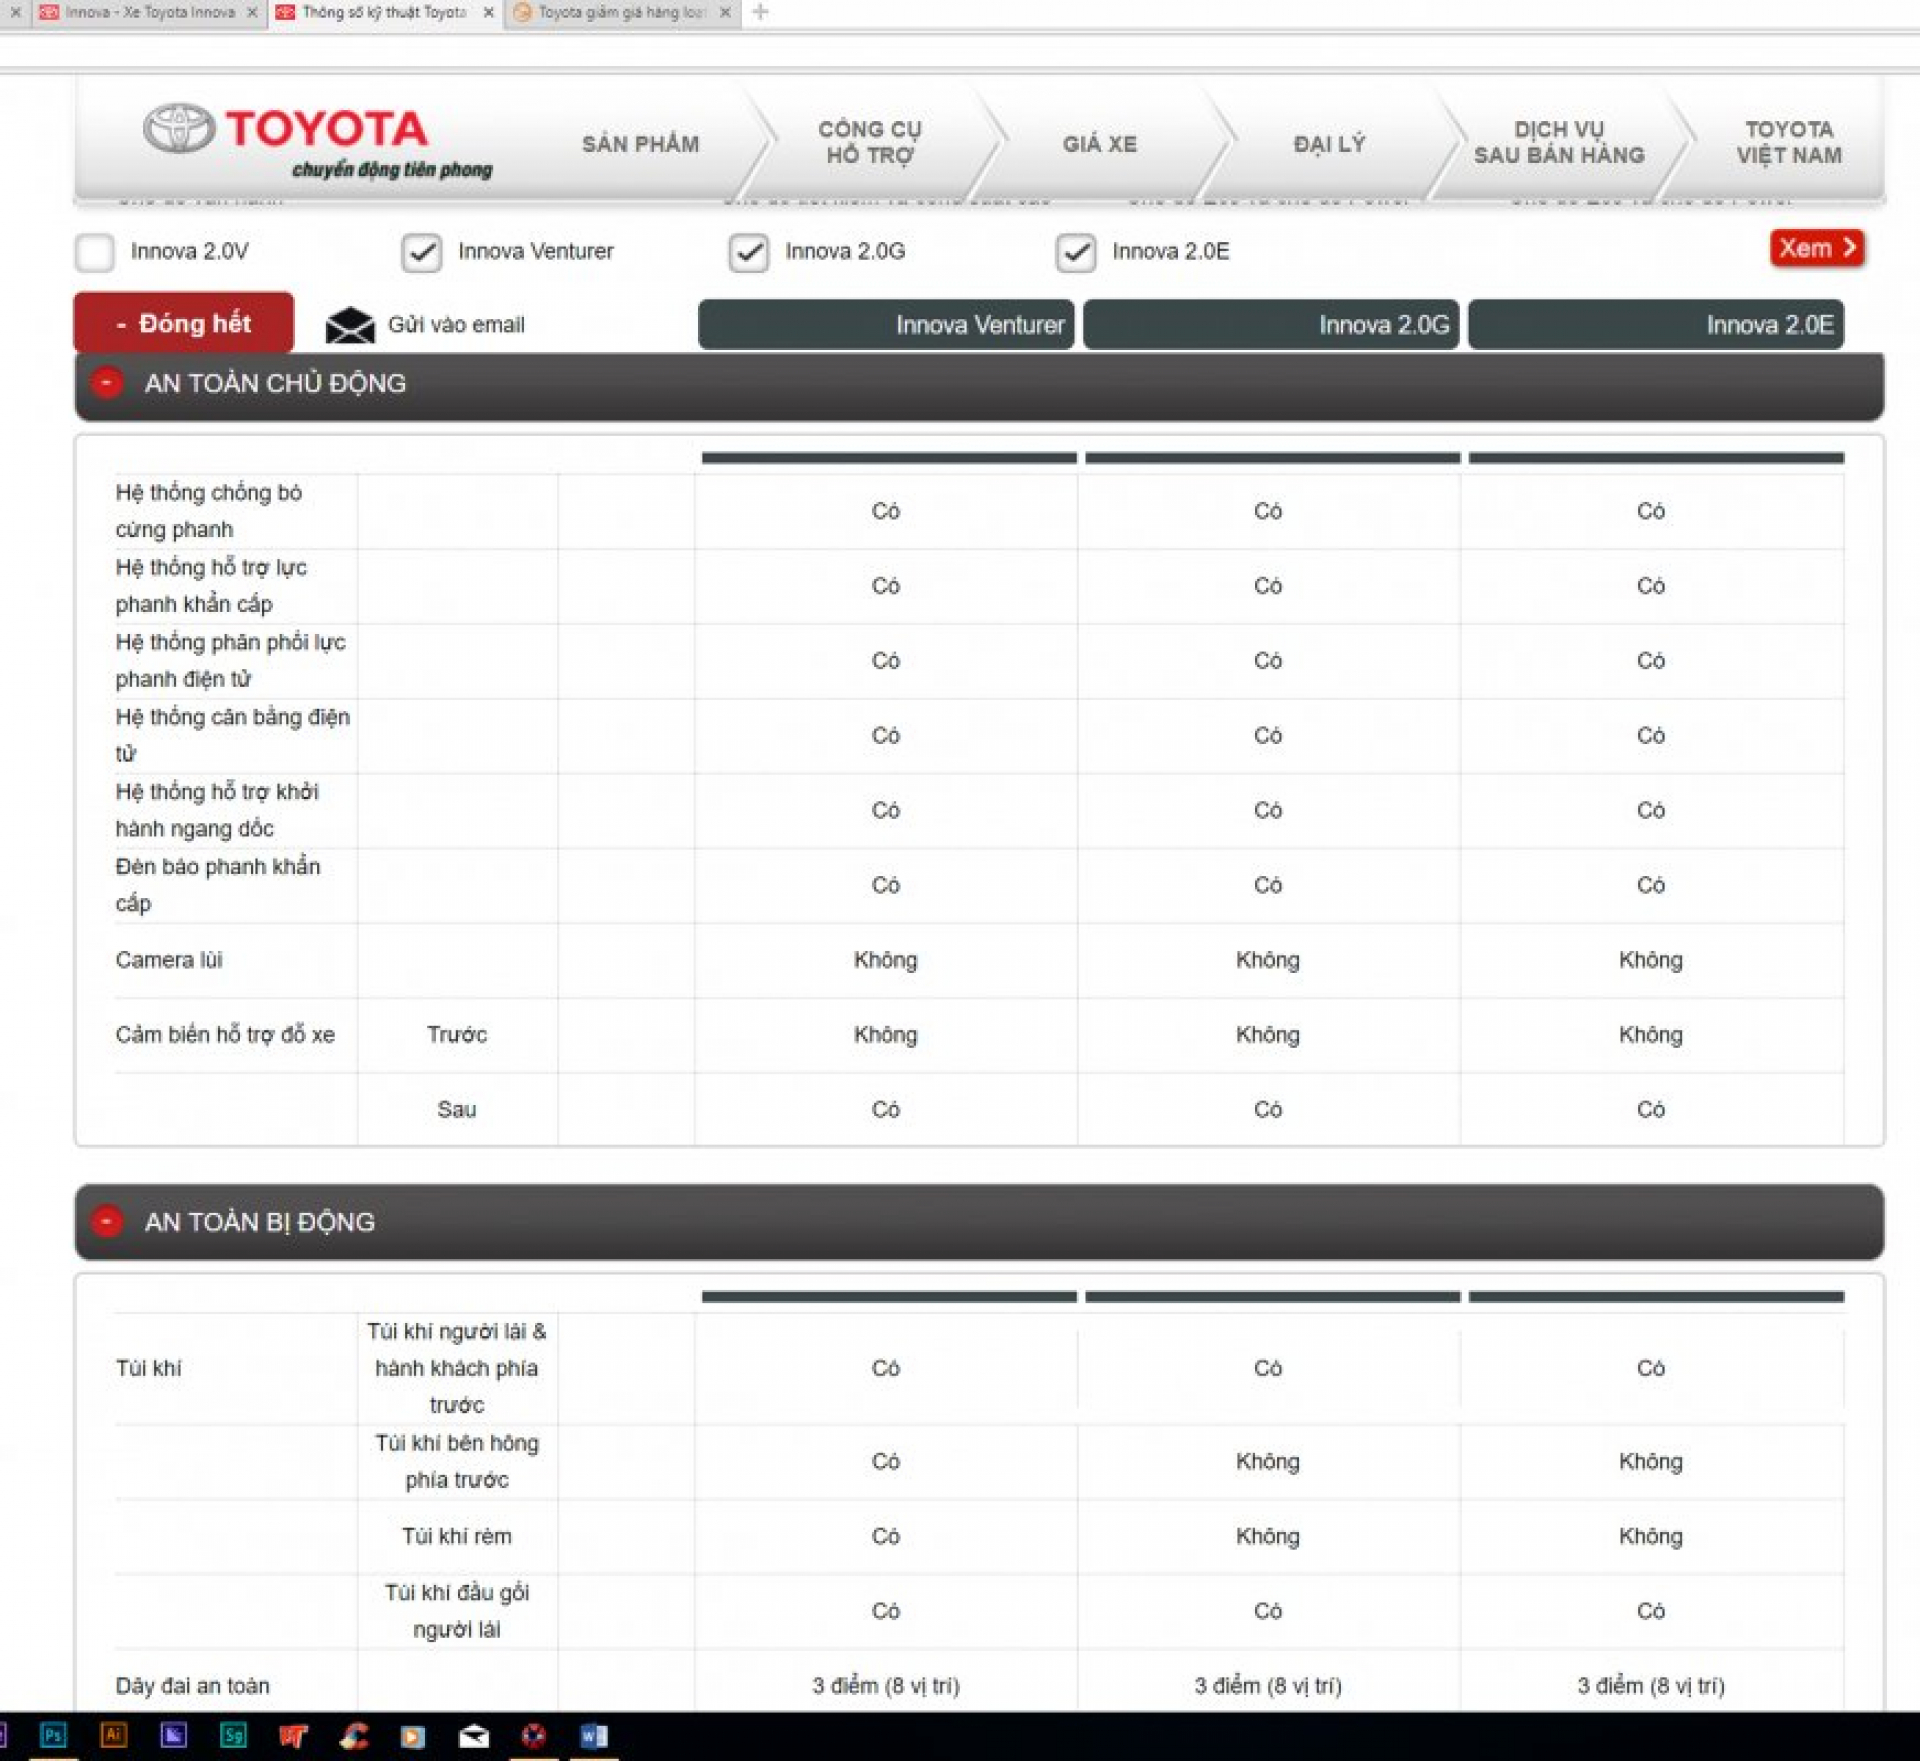Click 'Có' for Túi khí rèm under Innova Venturer
This screenshot has height=1761, width=1920.
coord(886,1537)
